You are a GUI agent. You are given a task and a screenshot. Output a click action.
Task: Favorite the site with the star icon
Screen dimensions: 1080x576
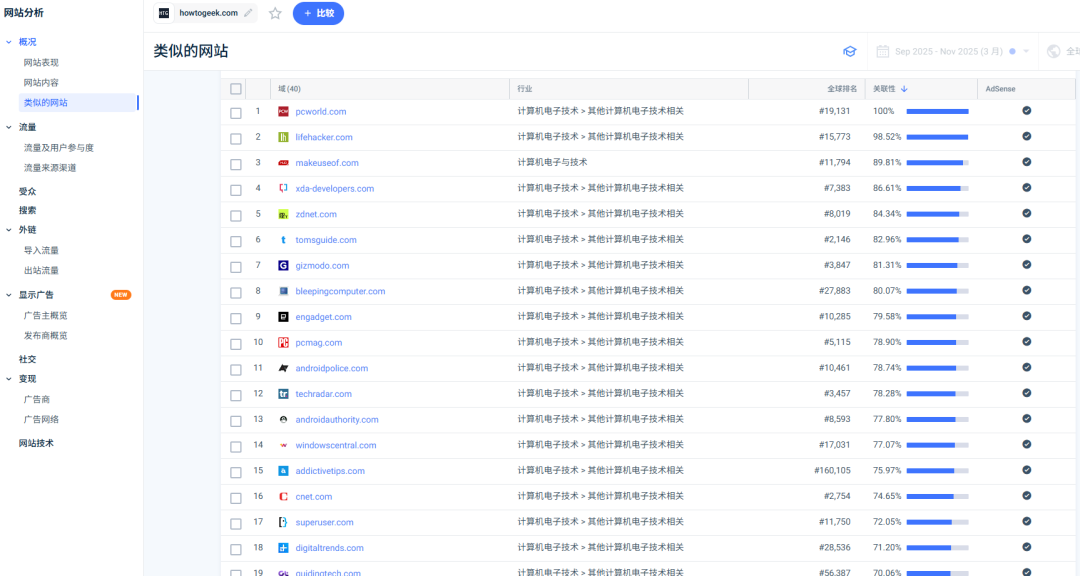tap(275, 13)
